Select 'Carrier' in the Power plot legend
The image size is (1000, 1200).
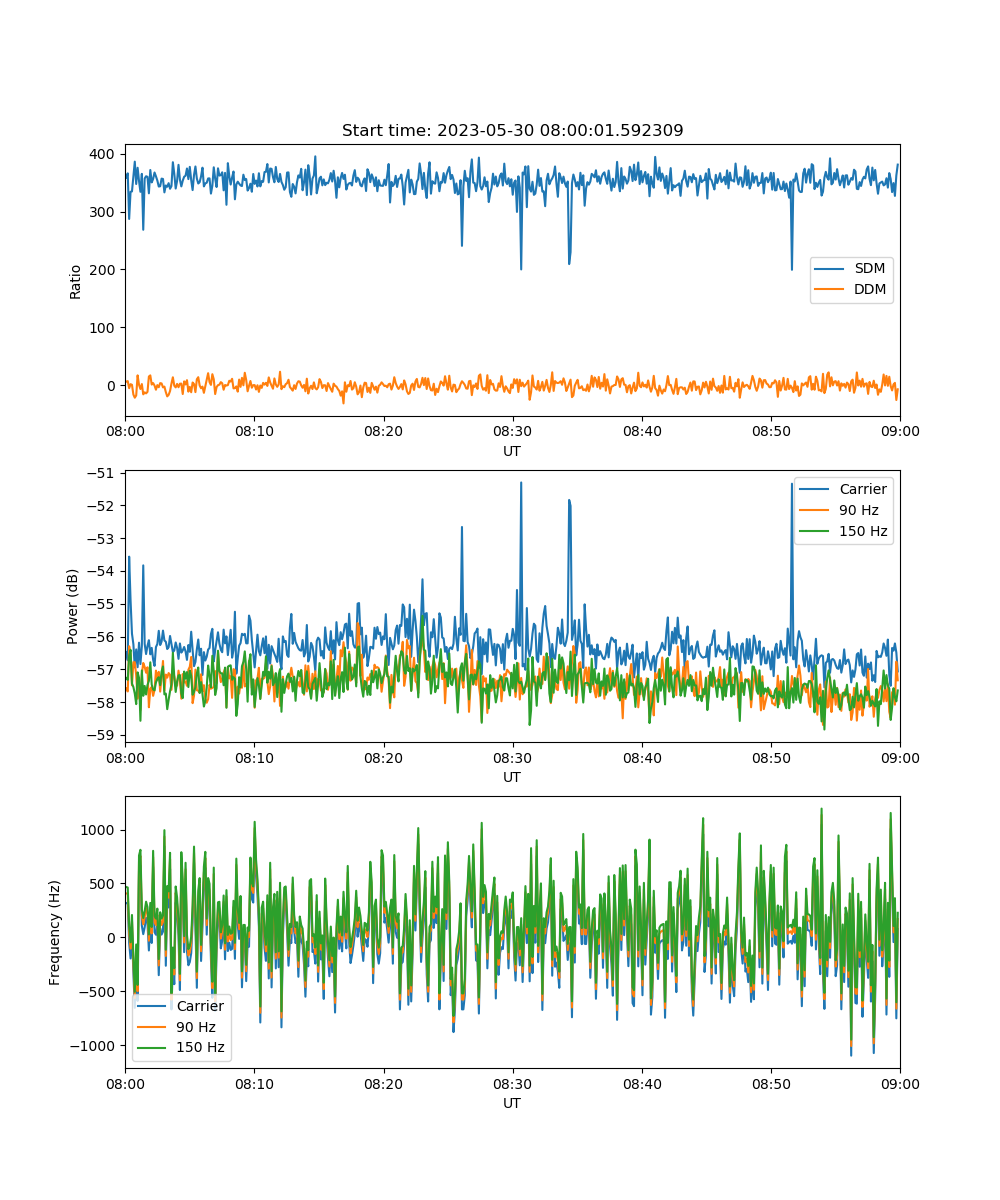pyautogui.click(x=864, y=489)
